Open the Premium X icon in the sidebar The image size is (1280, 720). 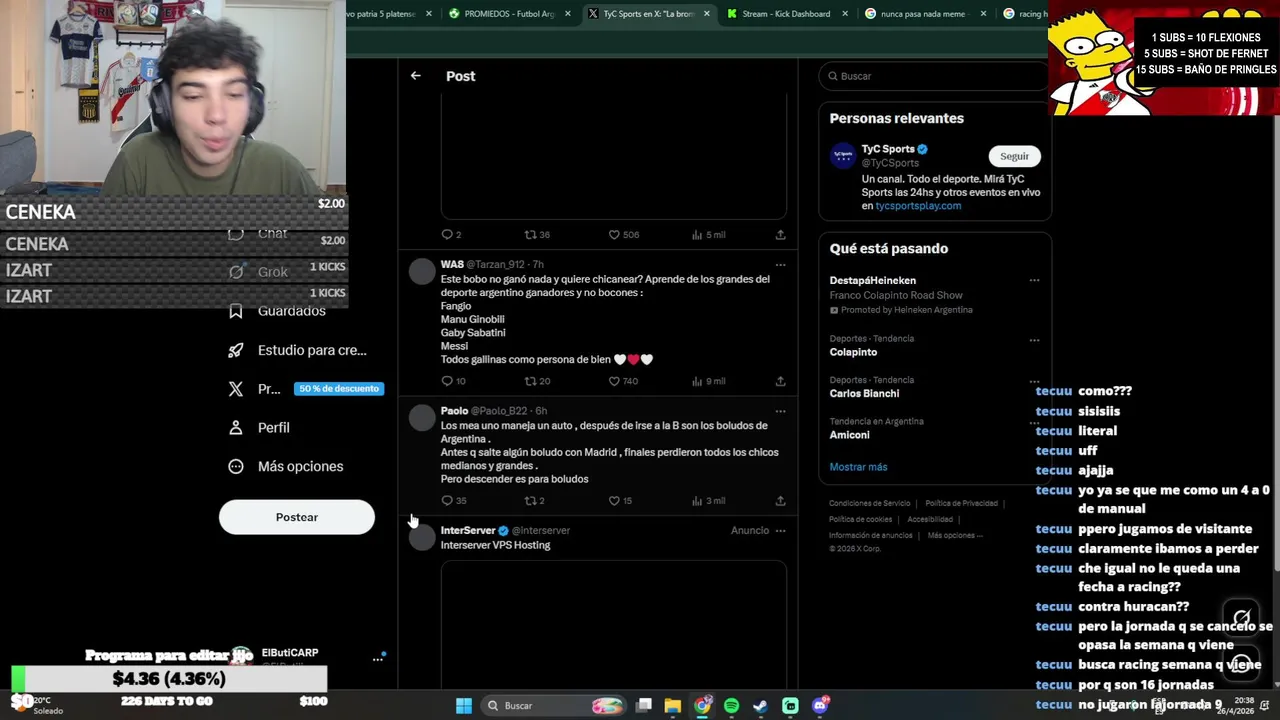point(236,389)
